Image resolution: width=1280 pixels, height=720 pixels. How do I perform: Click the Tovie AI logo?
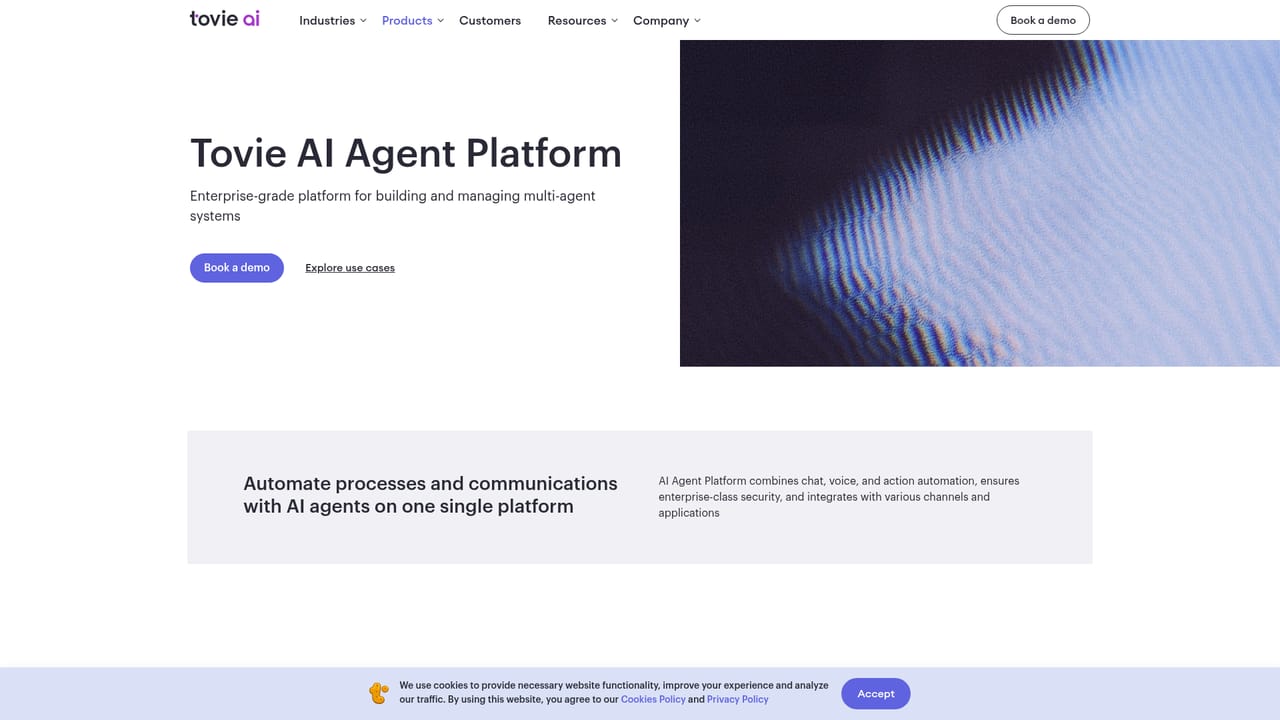(x=225, y=18)
